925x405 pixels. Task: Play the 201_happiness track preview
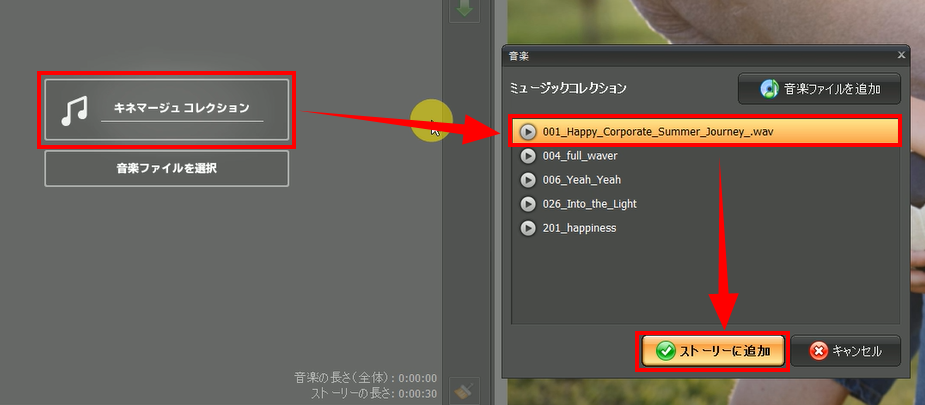(528, 228)
